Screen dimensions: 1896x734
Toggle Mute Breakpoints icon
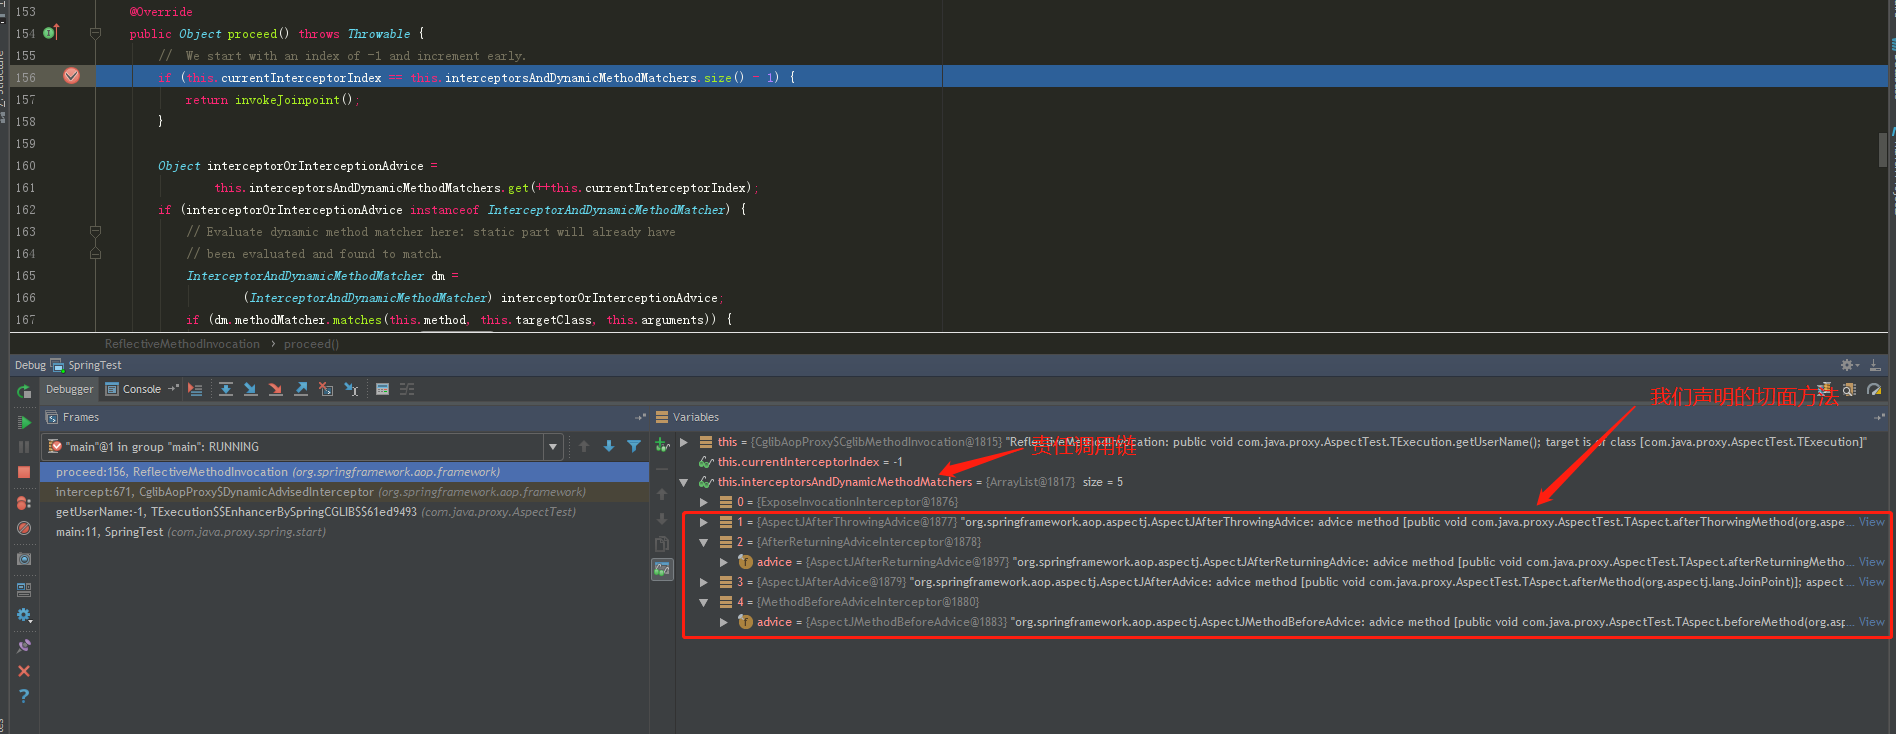(x=24, y=528)
